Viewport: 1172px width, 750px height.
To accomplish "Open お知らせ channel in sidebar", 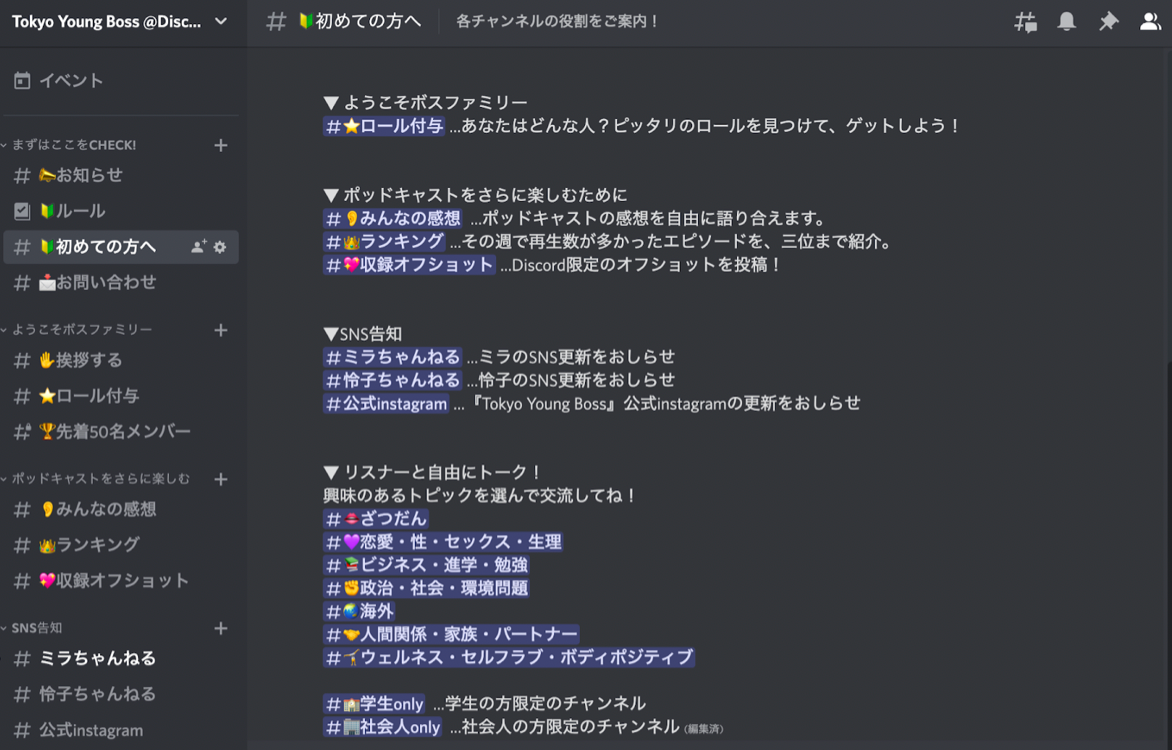I will 121,175.
